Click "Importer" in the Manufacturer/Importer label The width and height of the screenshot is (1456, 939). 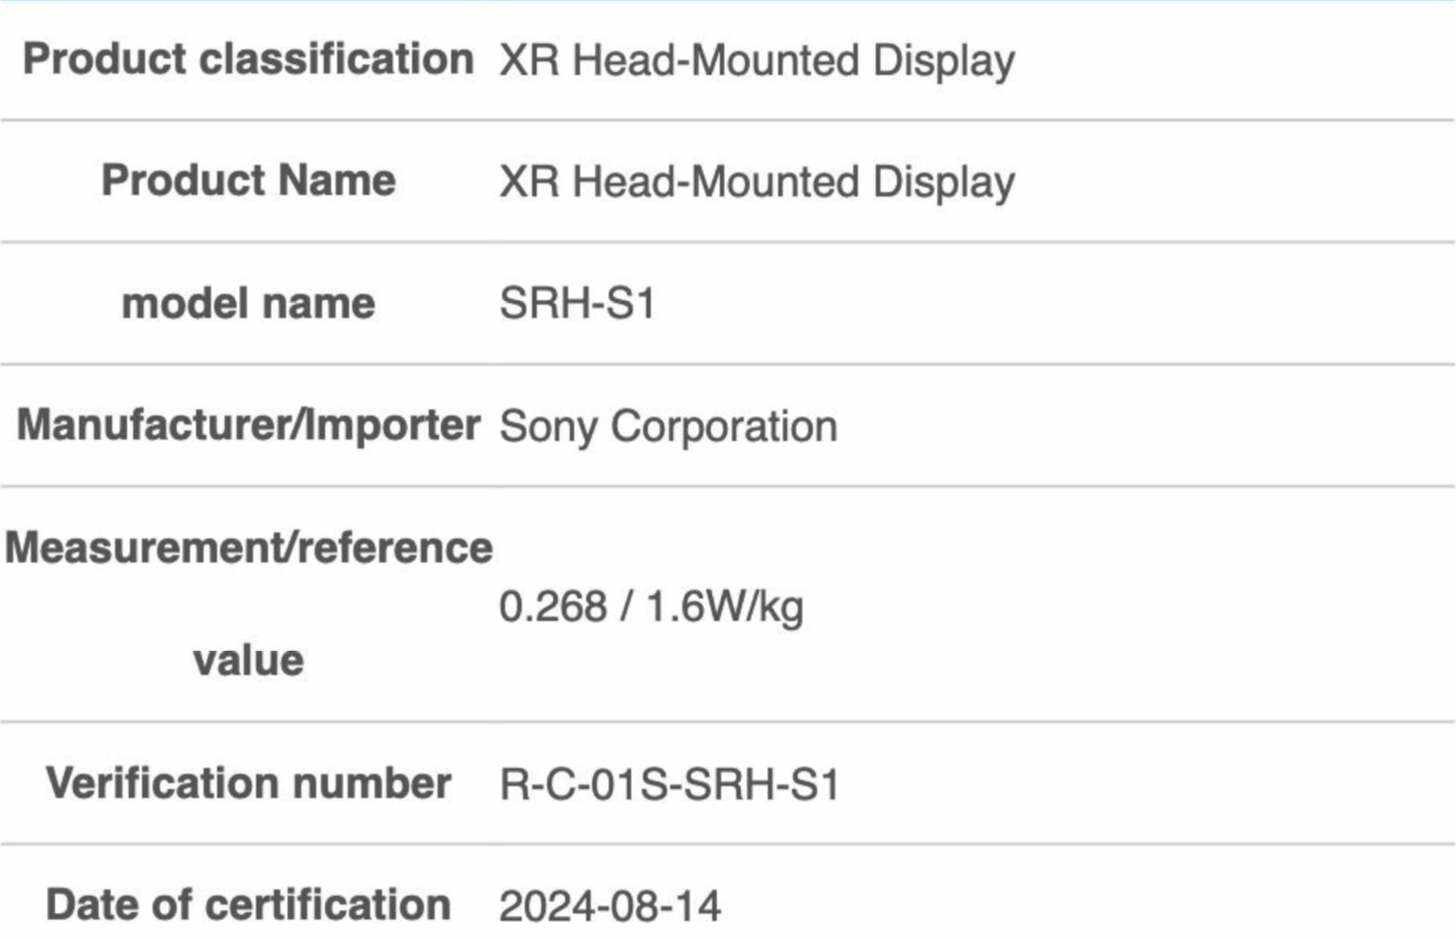click(x=392, y=425)
